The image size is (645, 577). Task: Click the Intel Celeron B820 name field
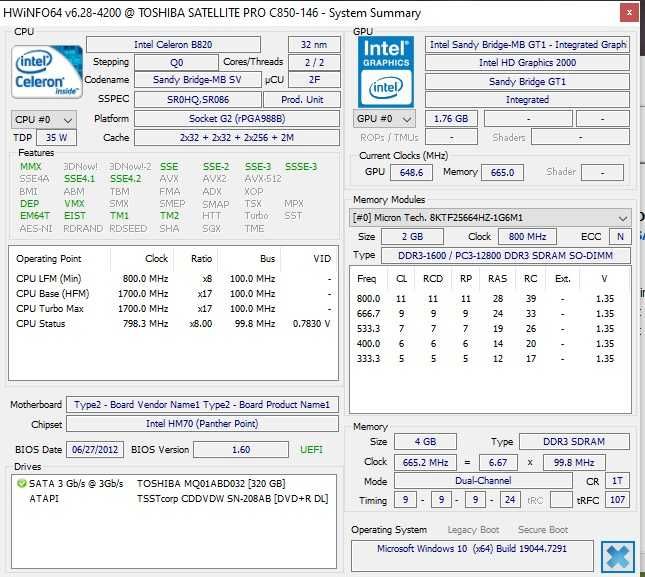[173, 44]
